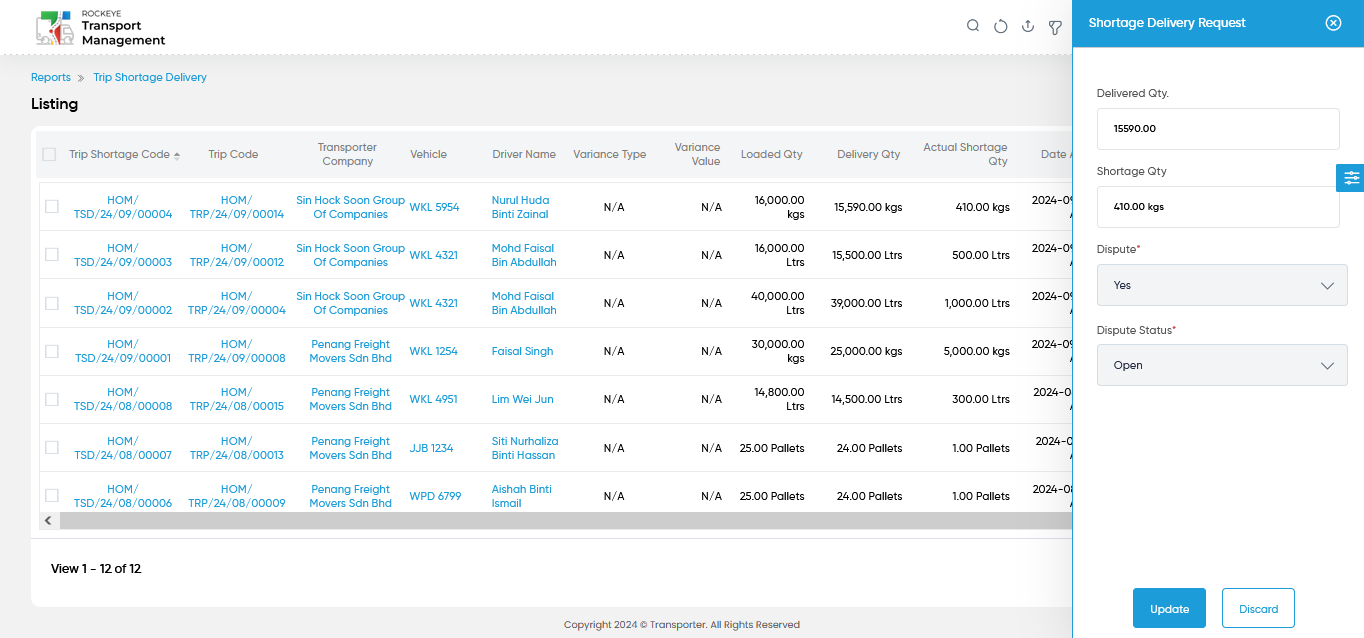The width and height of the screenshot is (1364, 638).
Task: Click the Loaded Qty column header
Action: (771, 154)
